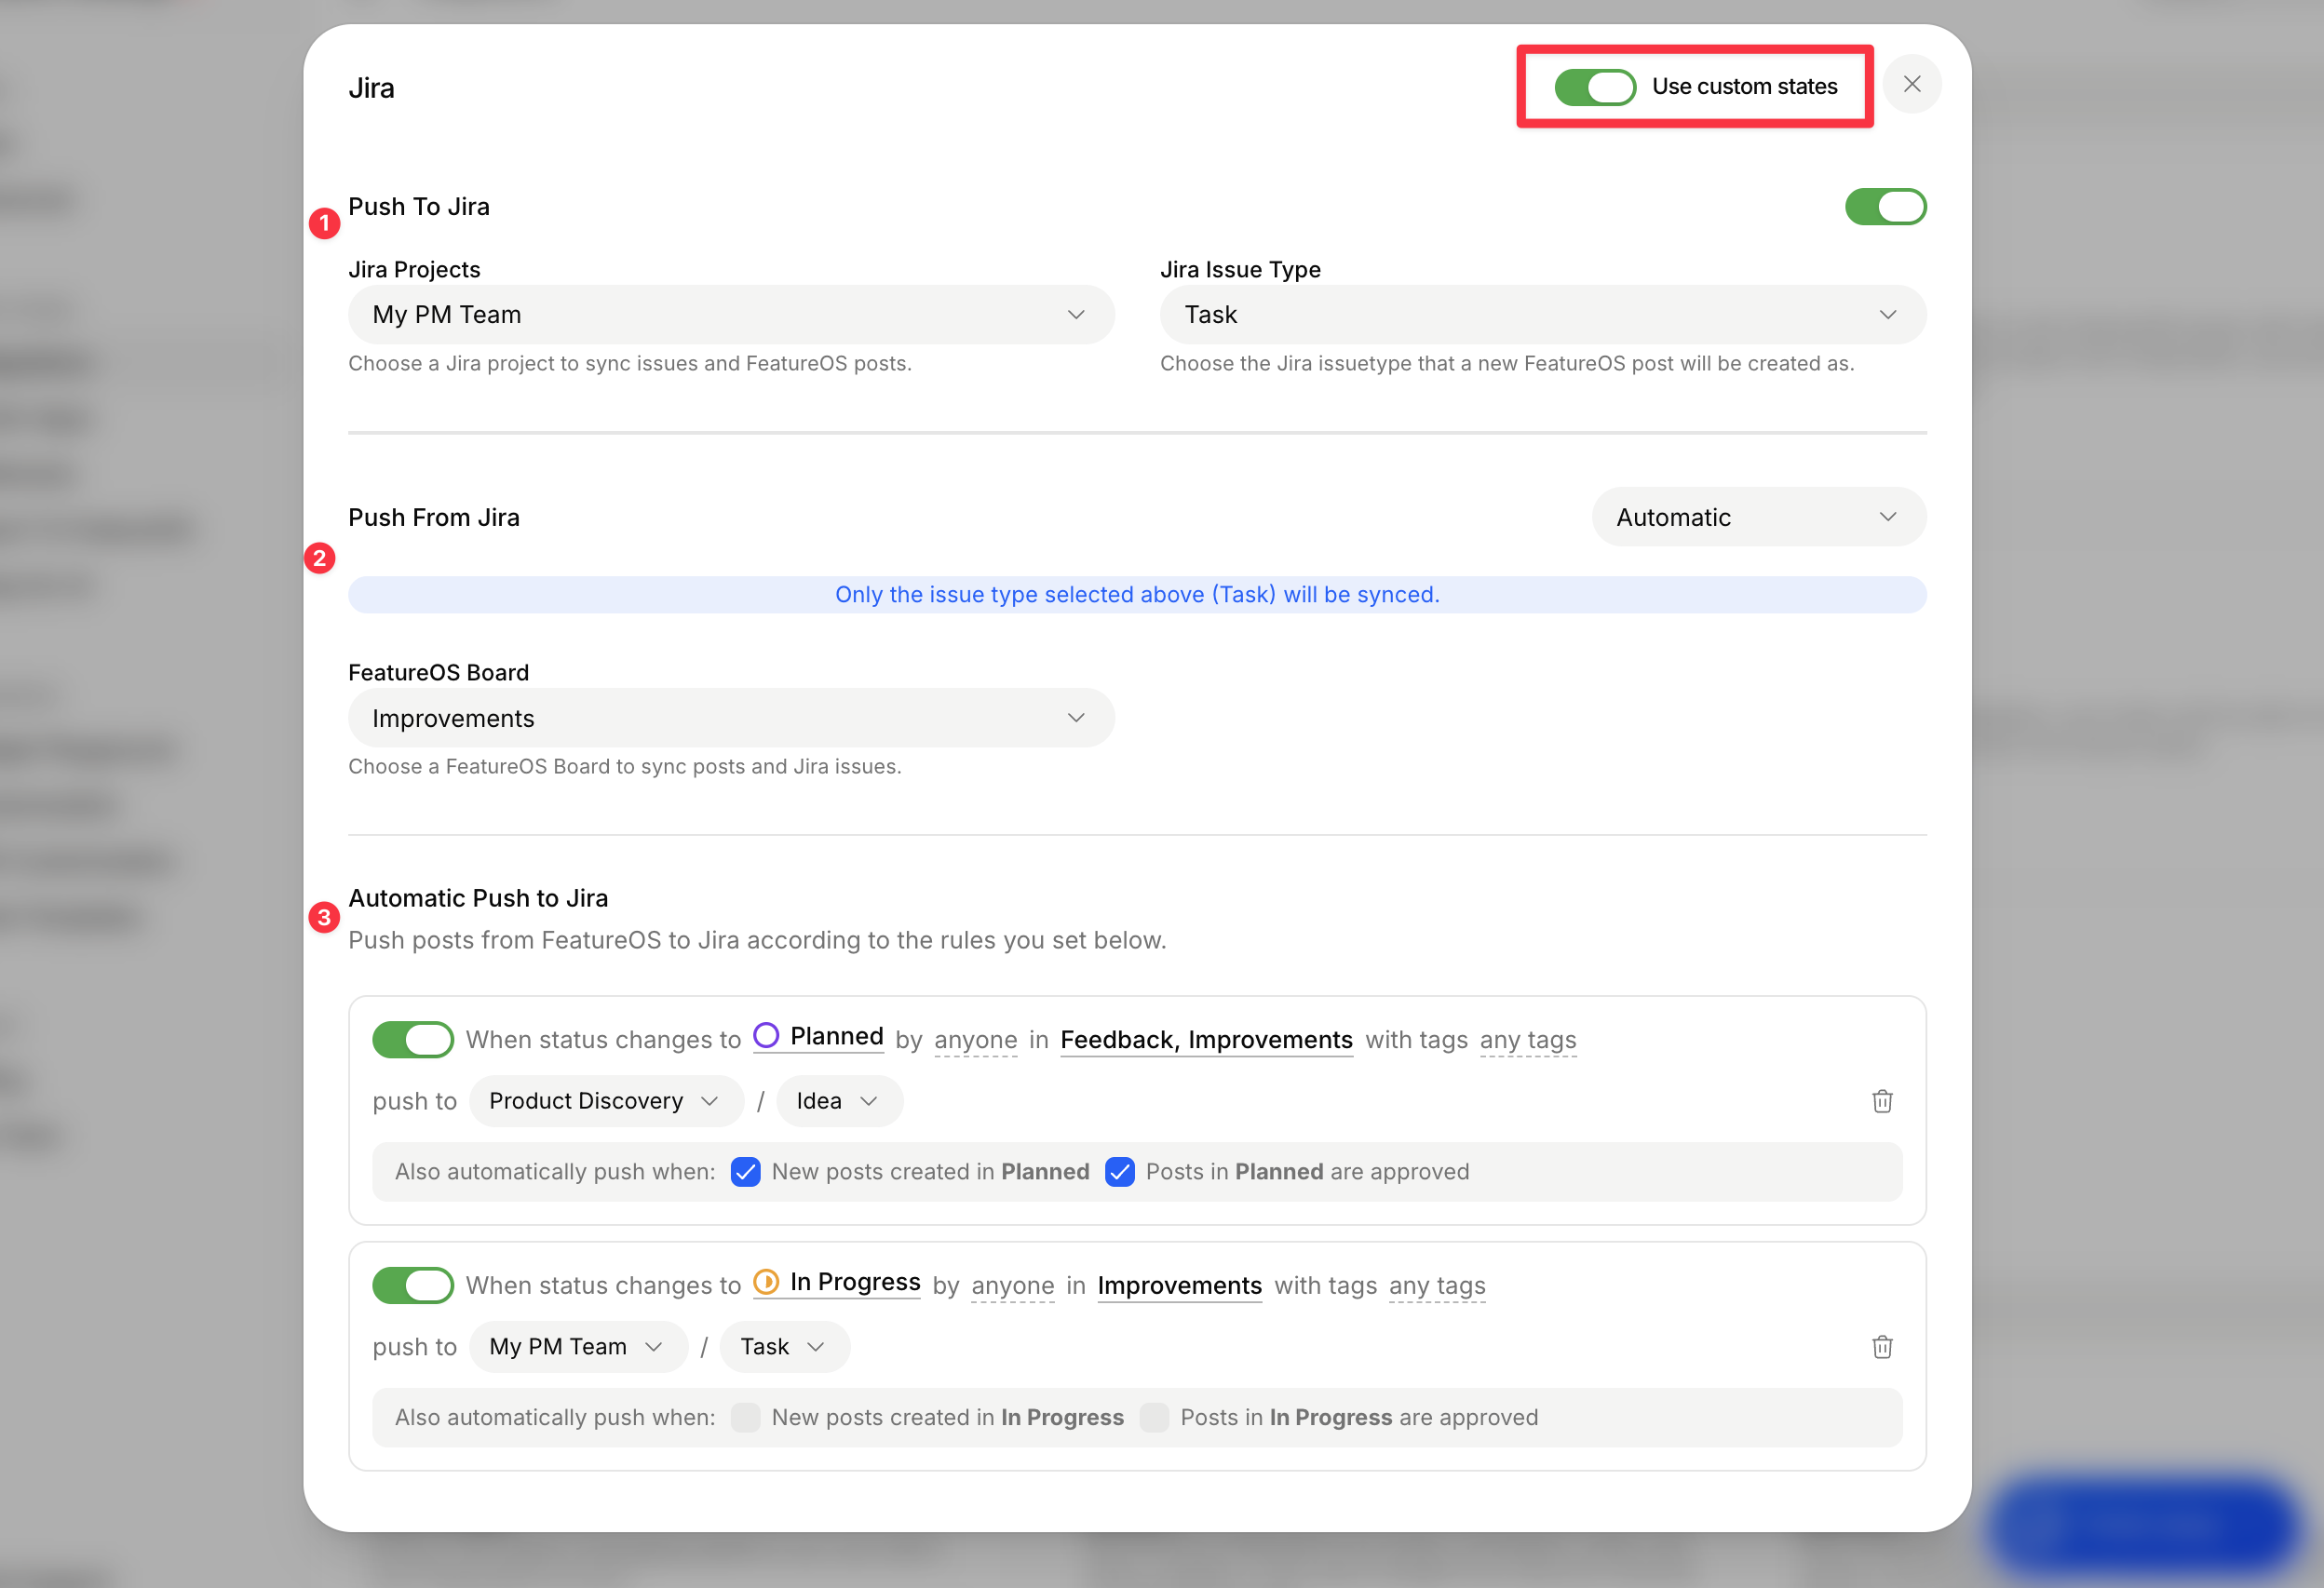This screenshot has width=2324, height=1588.
Task: Close the Jira settings dialog
Action: tap(1911, 84)
